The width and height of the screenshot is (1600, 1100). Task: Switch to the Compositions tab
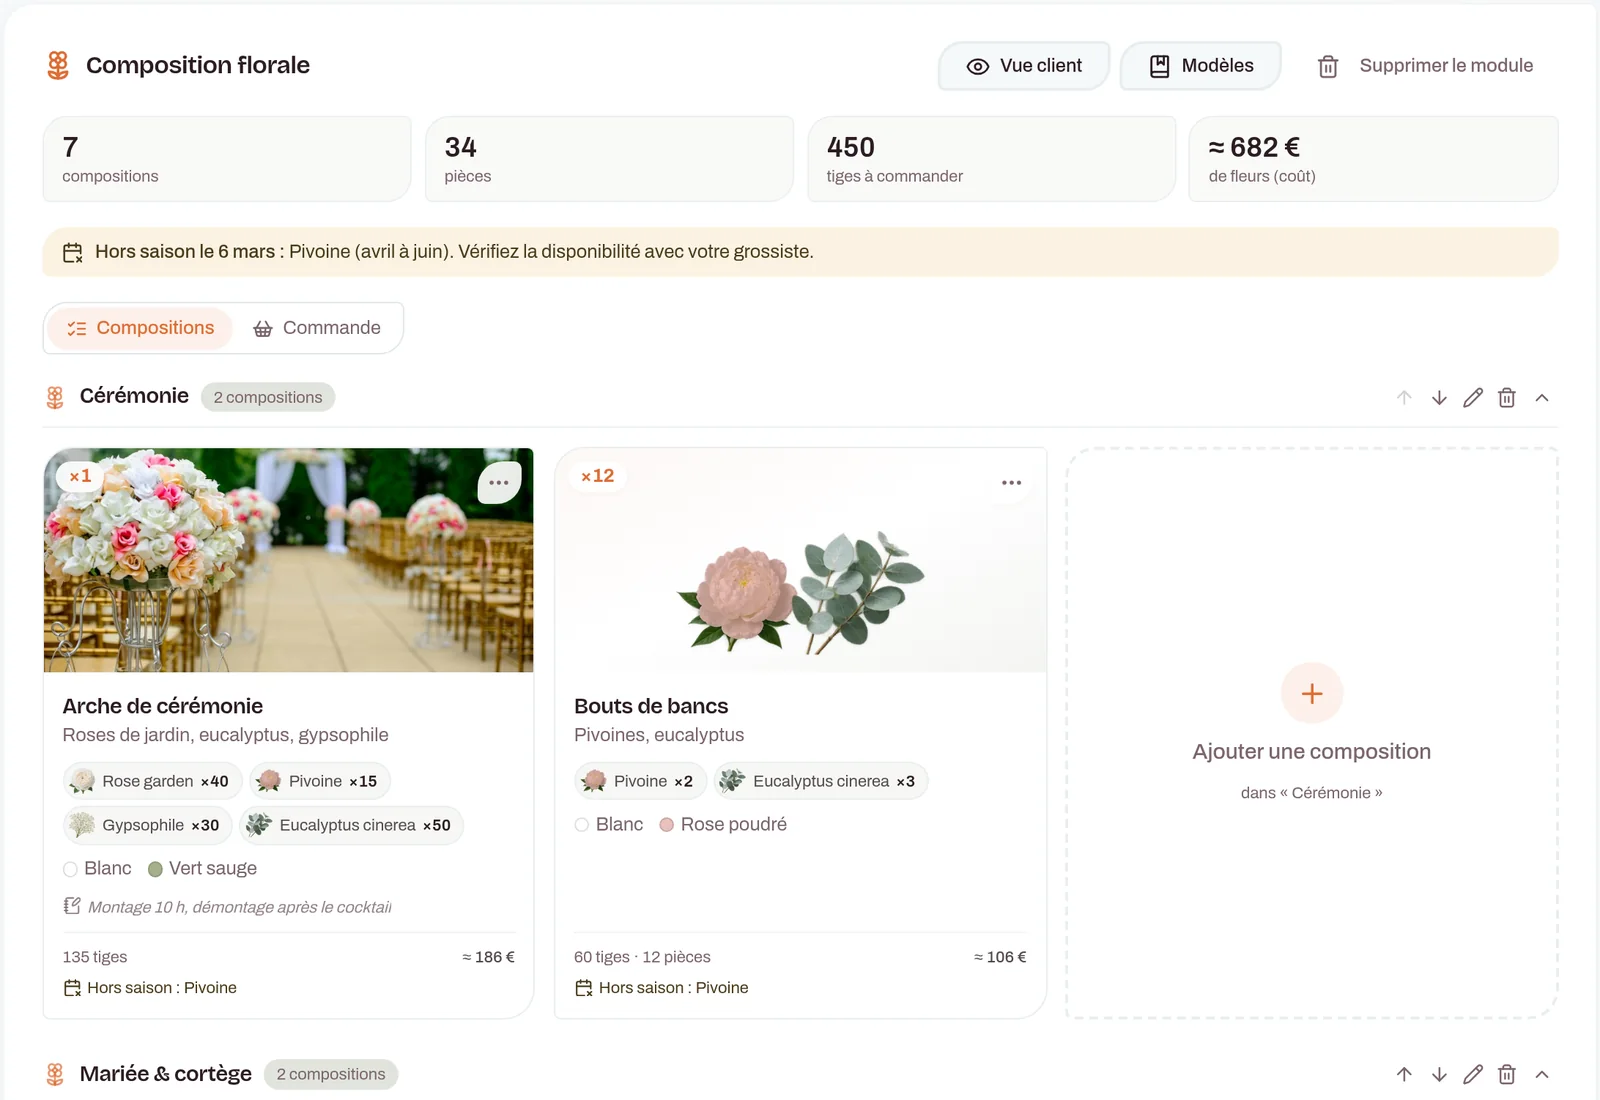tap(141, 328)
